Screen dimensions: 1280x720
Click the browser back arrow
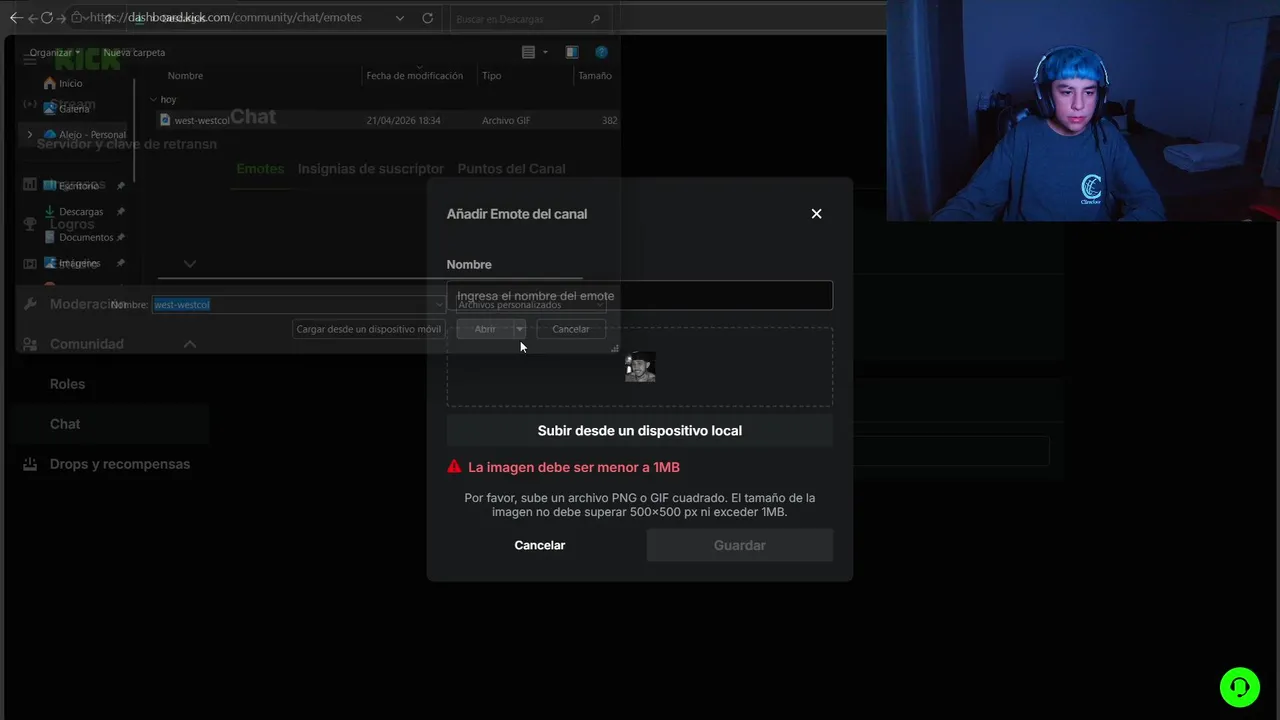pyautogui.click(x=15, y=18)
